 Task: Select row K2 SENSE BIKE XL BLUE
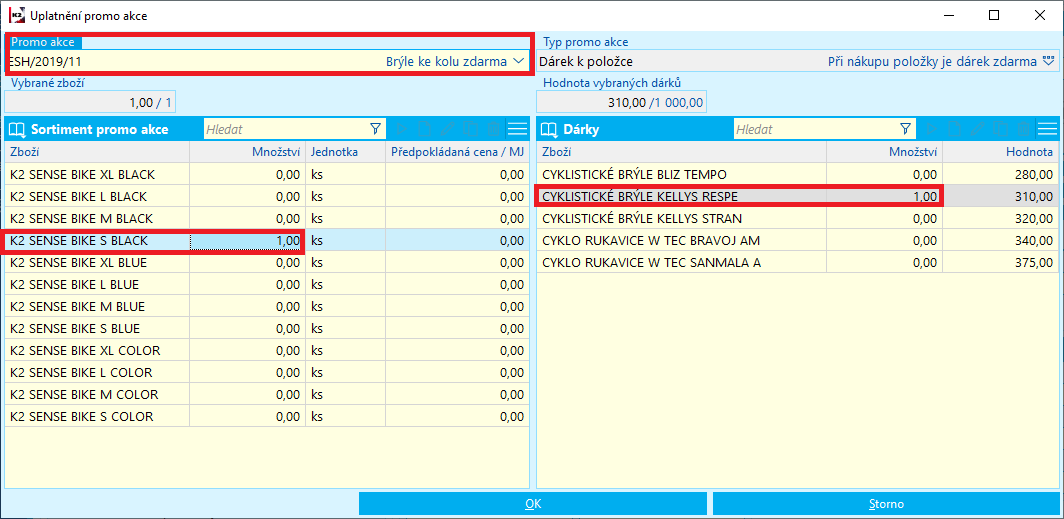[x=267, y=262]
